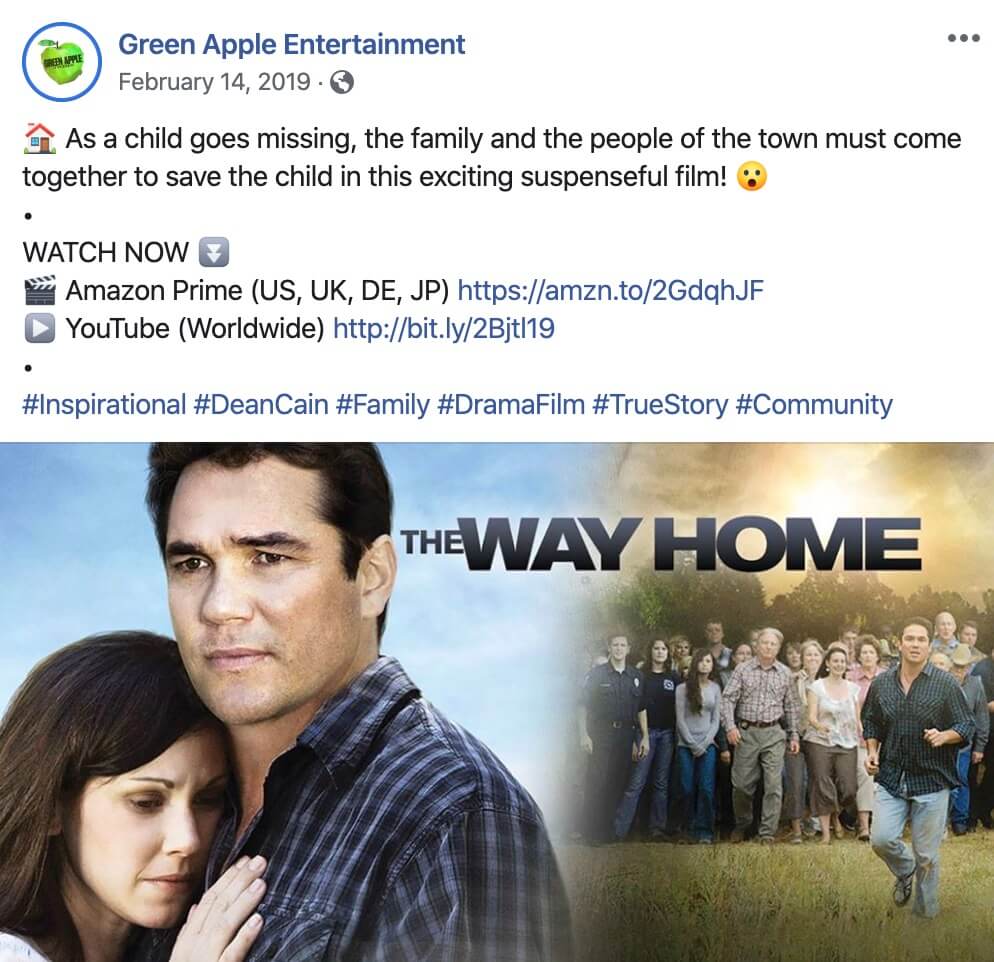Image resolution: width=994 pixels, height=962 pixels.
Task: Open the #Community hashtag
Action: pyautogui.click(x=814, y=404)
